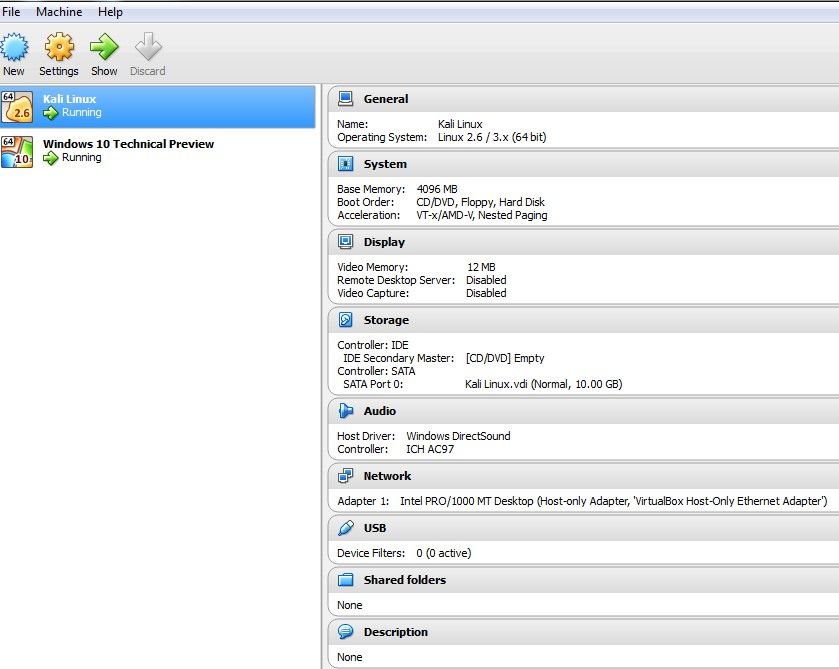Click the USB section plug icon
The width and height of the screenshot is (839, 669).
[x=346, y=528]
